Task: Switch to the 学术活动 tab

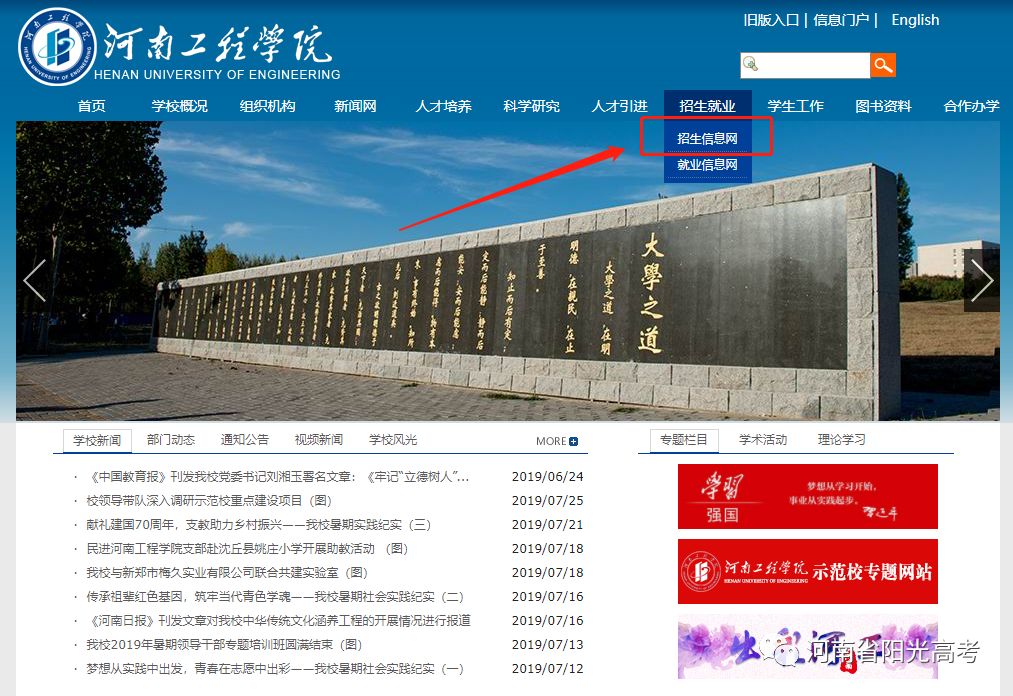Action: tap(763, 440)
